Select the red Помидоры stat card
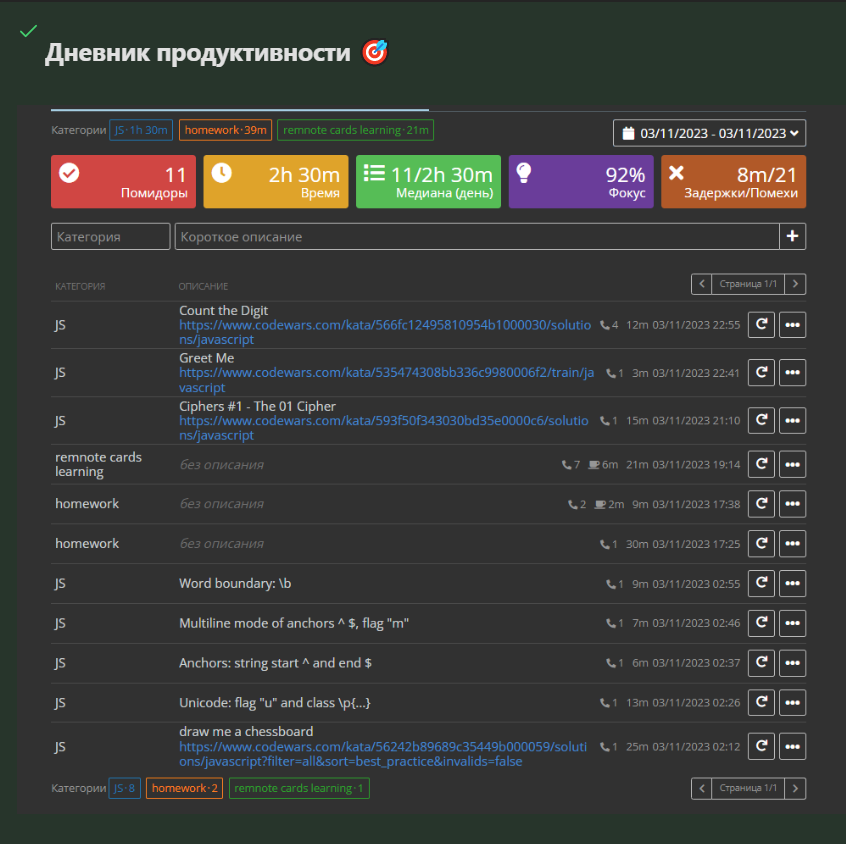The width and height of the screenshot is (846, 844). point(124,182)
